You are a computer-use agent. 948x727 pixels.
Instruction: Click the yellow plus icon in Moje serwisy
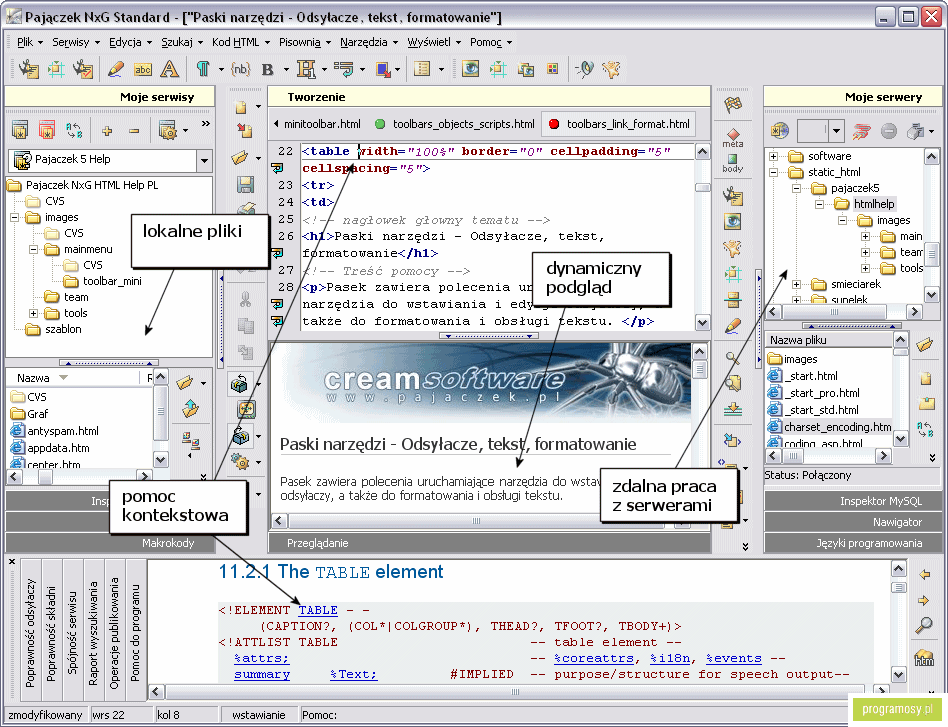(x=107, y=130)
